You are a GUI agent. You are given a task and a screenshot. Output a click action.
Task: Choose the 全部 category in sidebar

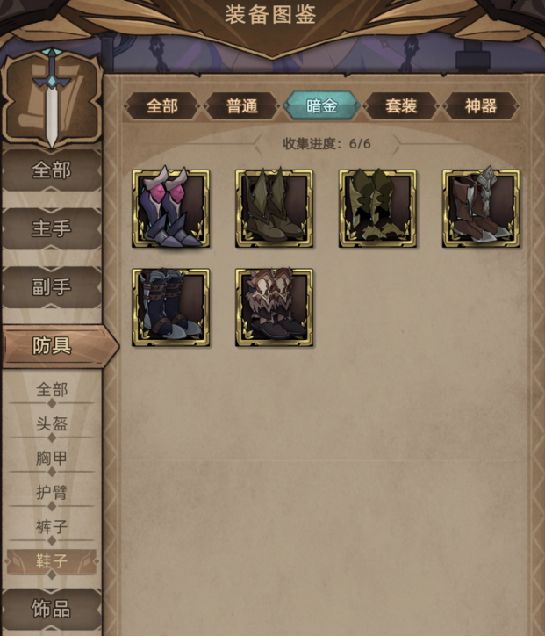point(52,170)
